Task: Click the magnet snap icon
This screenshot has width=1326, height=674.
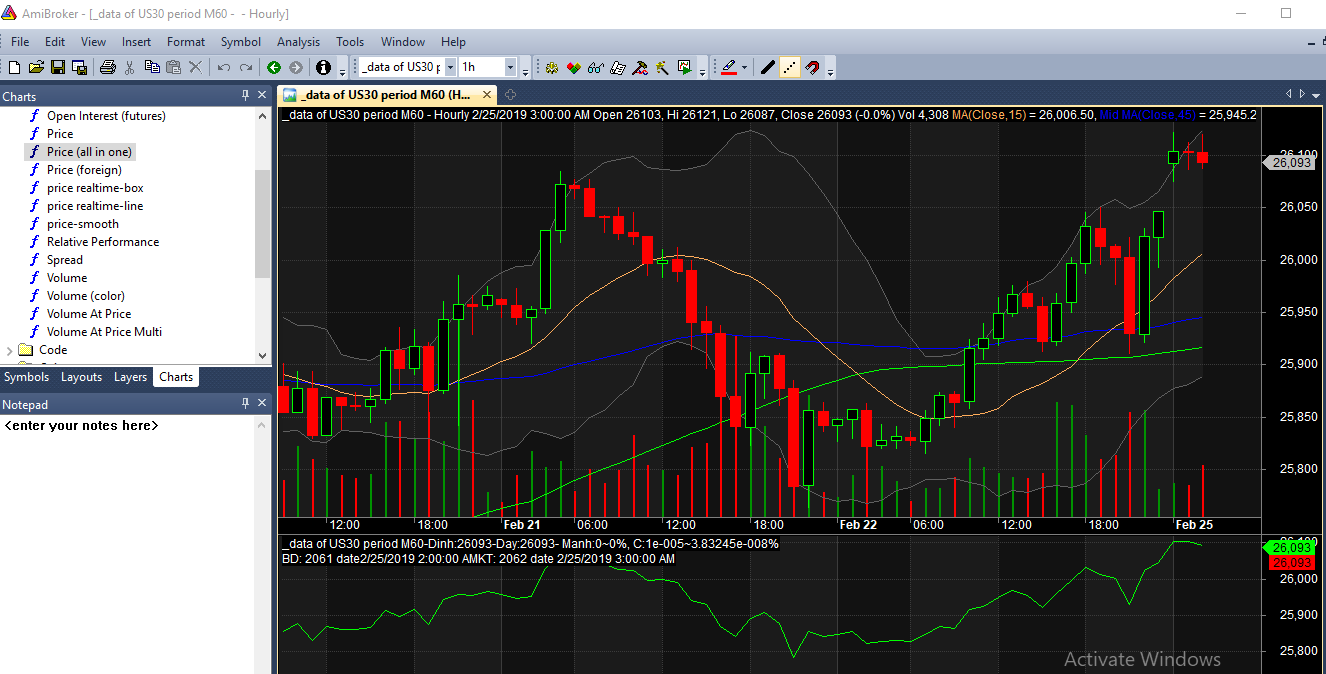Action: 812,67
